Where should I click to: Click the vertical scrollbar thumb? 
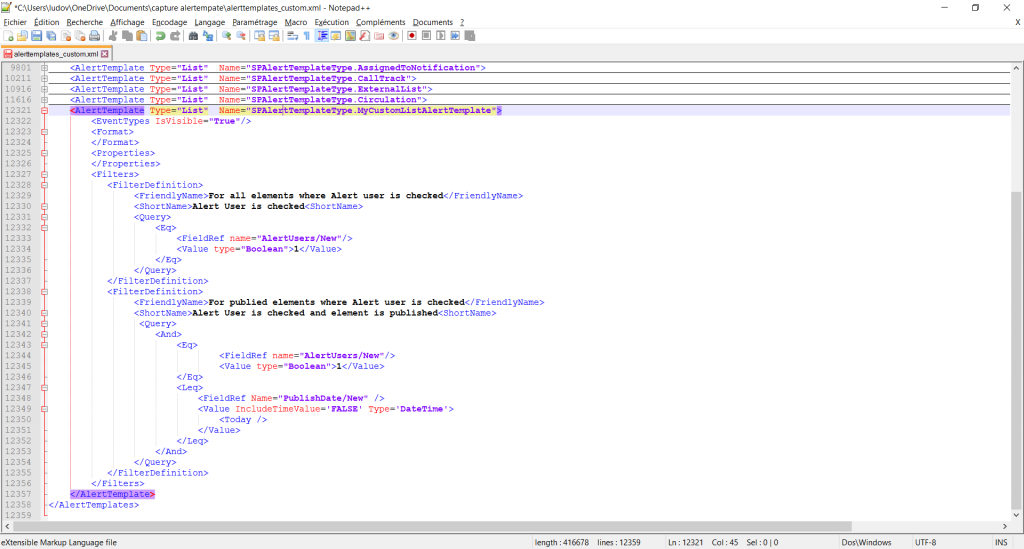[x=1016, y=350]
